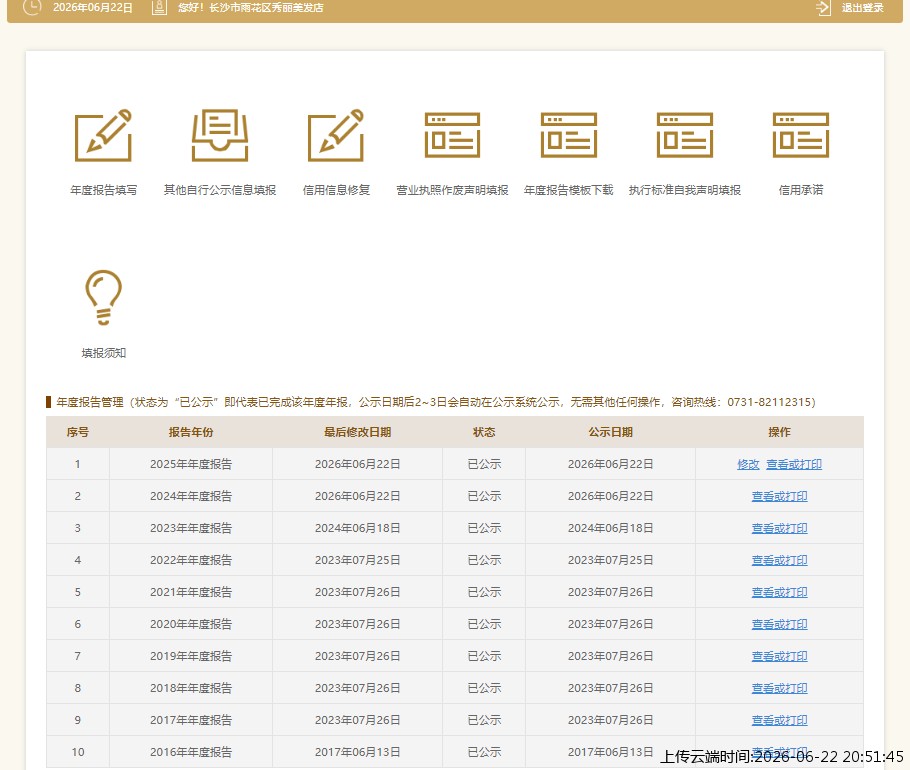Click the 公示日期 column header
Screen dimensions: 910x770
coord(611,432)
